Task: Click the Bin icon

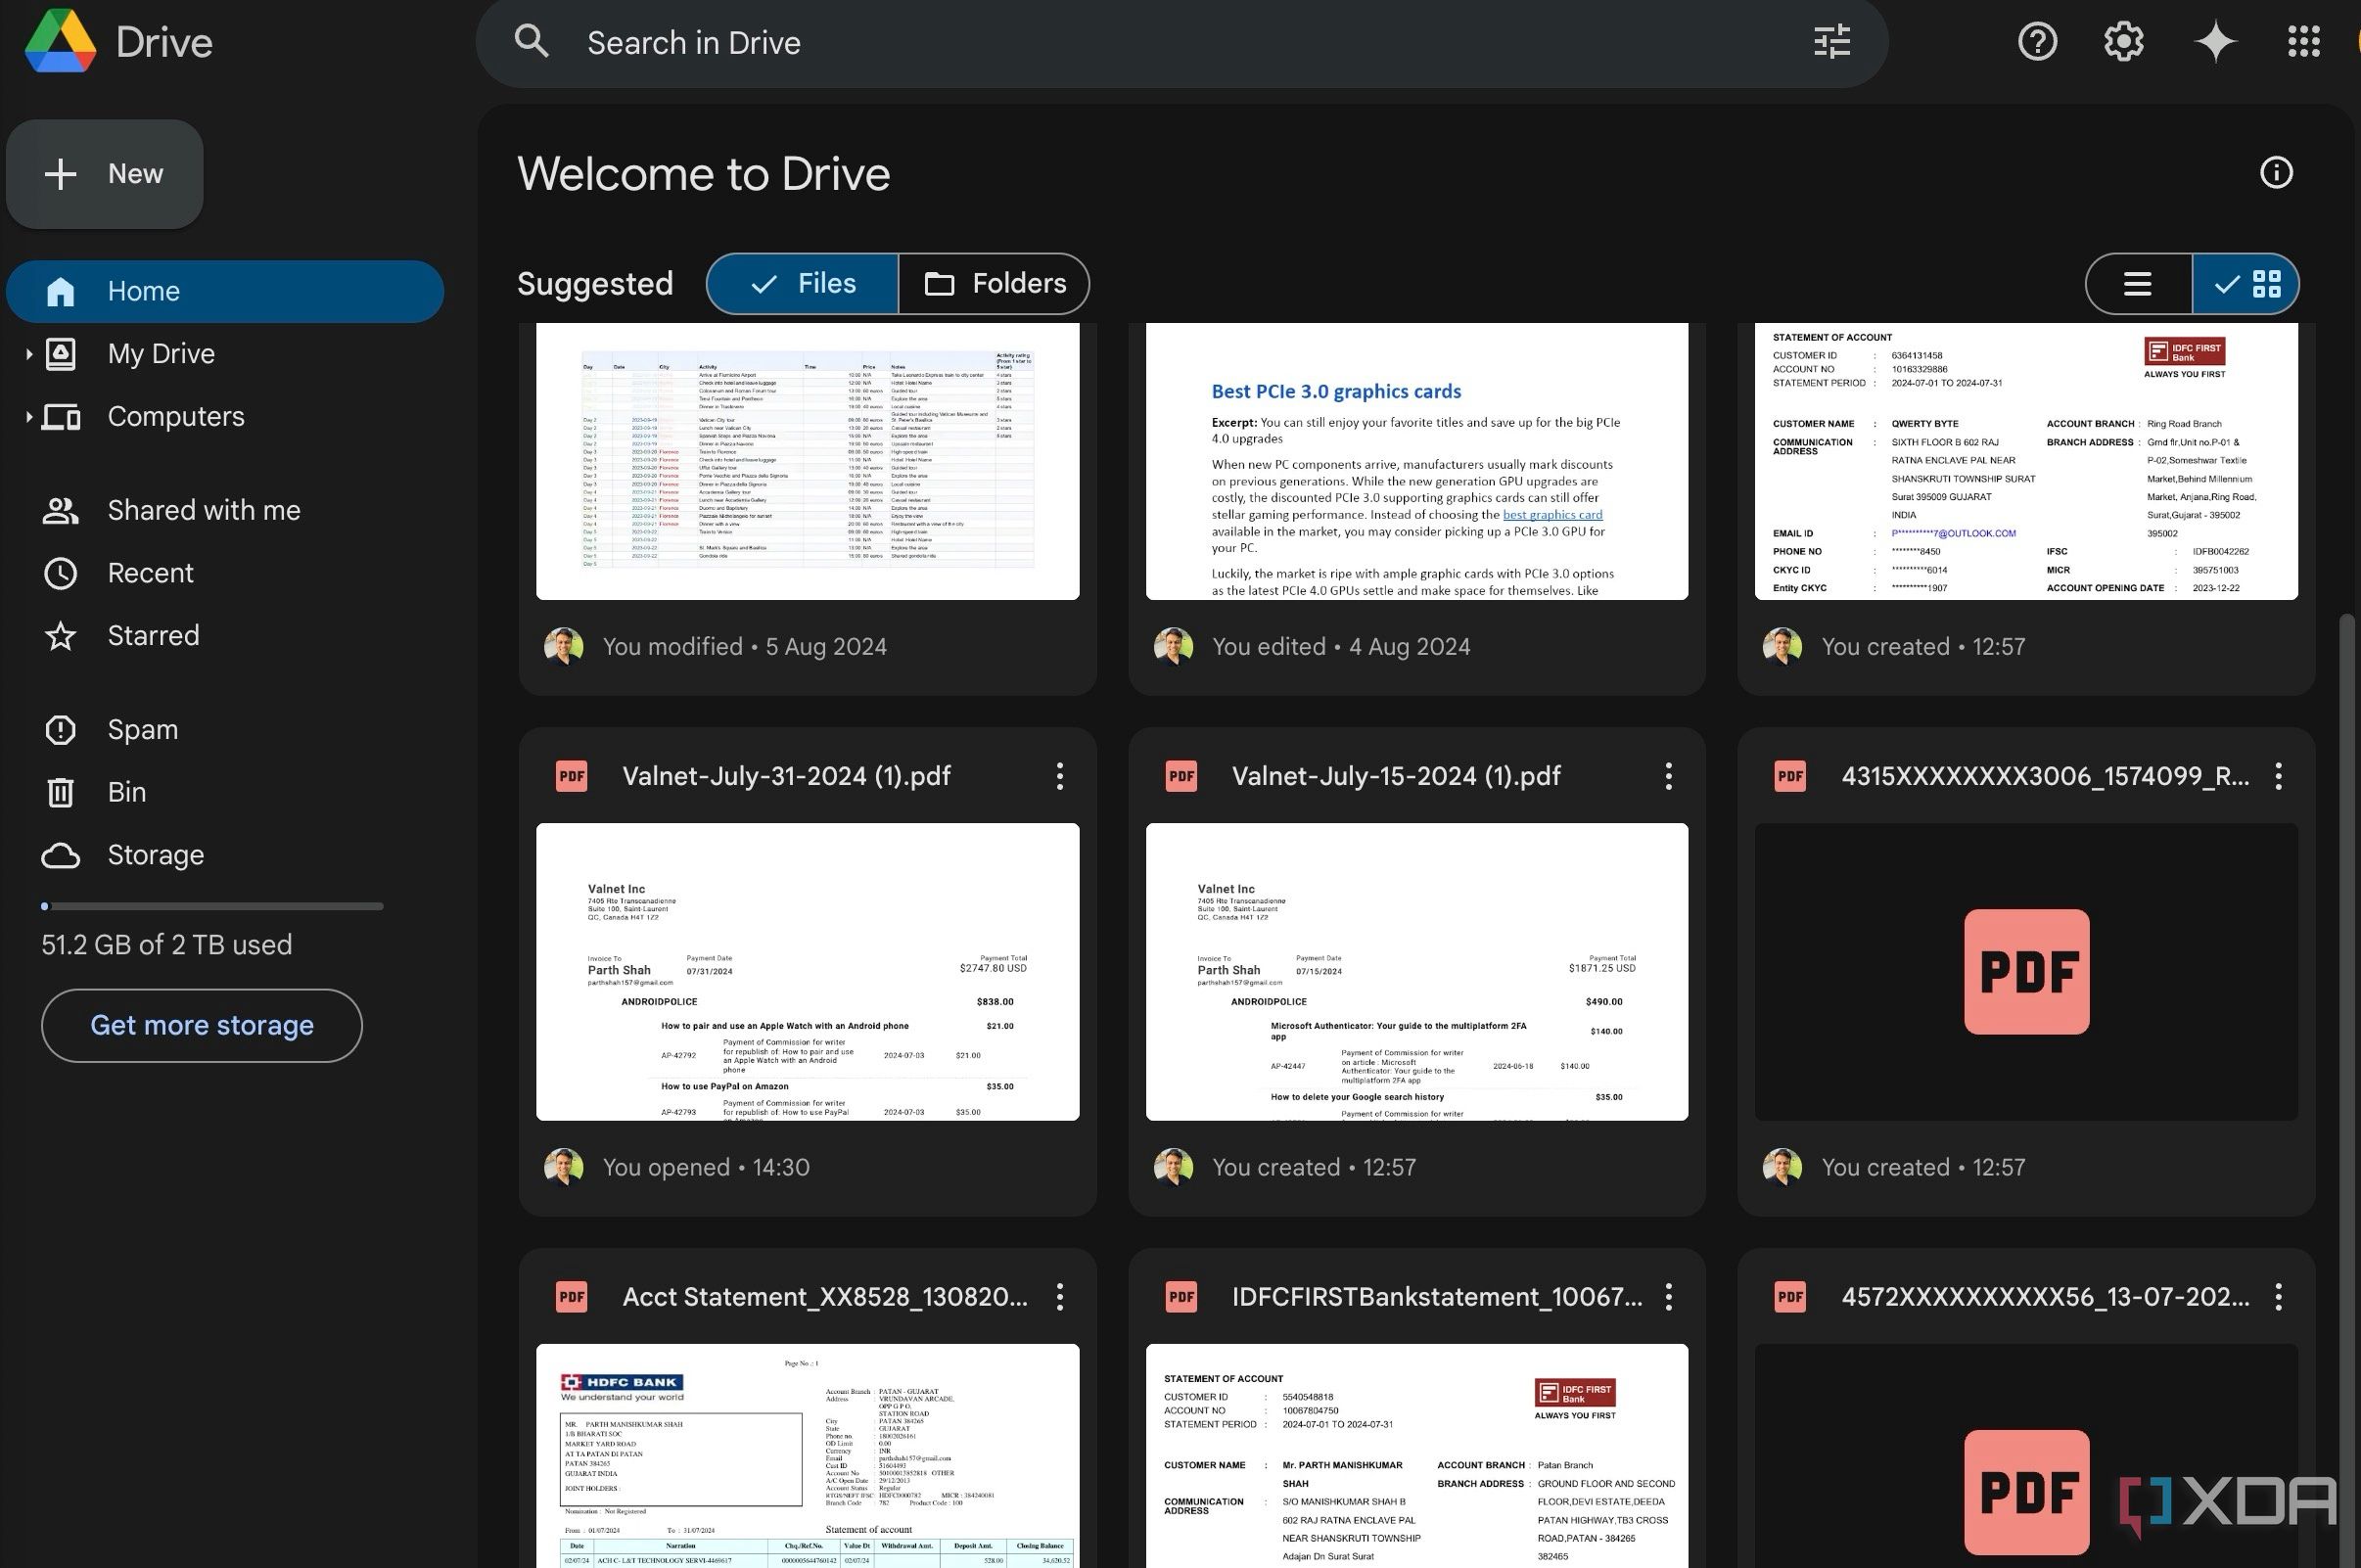Action: tap(63, 793)
